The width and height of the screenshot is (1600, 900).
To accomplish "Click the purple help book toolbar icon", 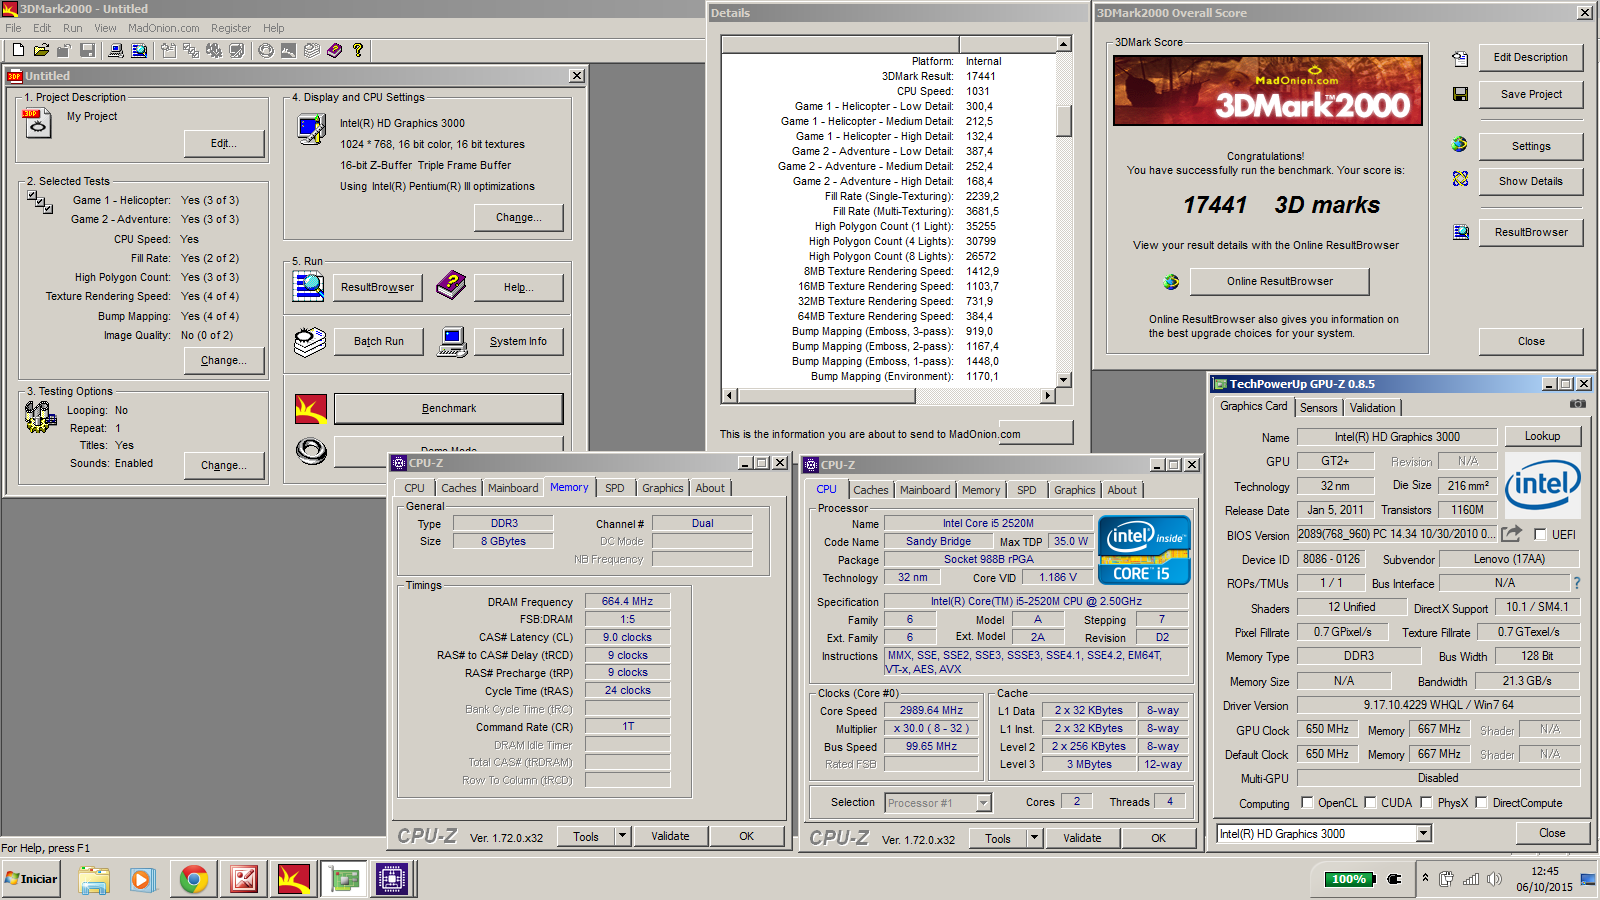I will (334, 50).
